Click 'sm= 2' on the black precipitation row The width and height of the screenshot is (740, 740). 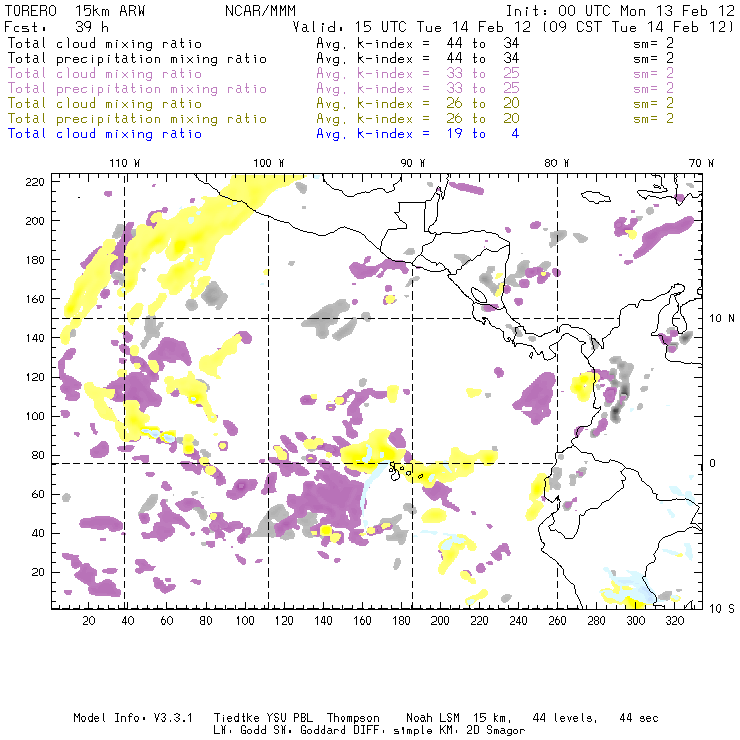click(x=654, y=59)
